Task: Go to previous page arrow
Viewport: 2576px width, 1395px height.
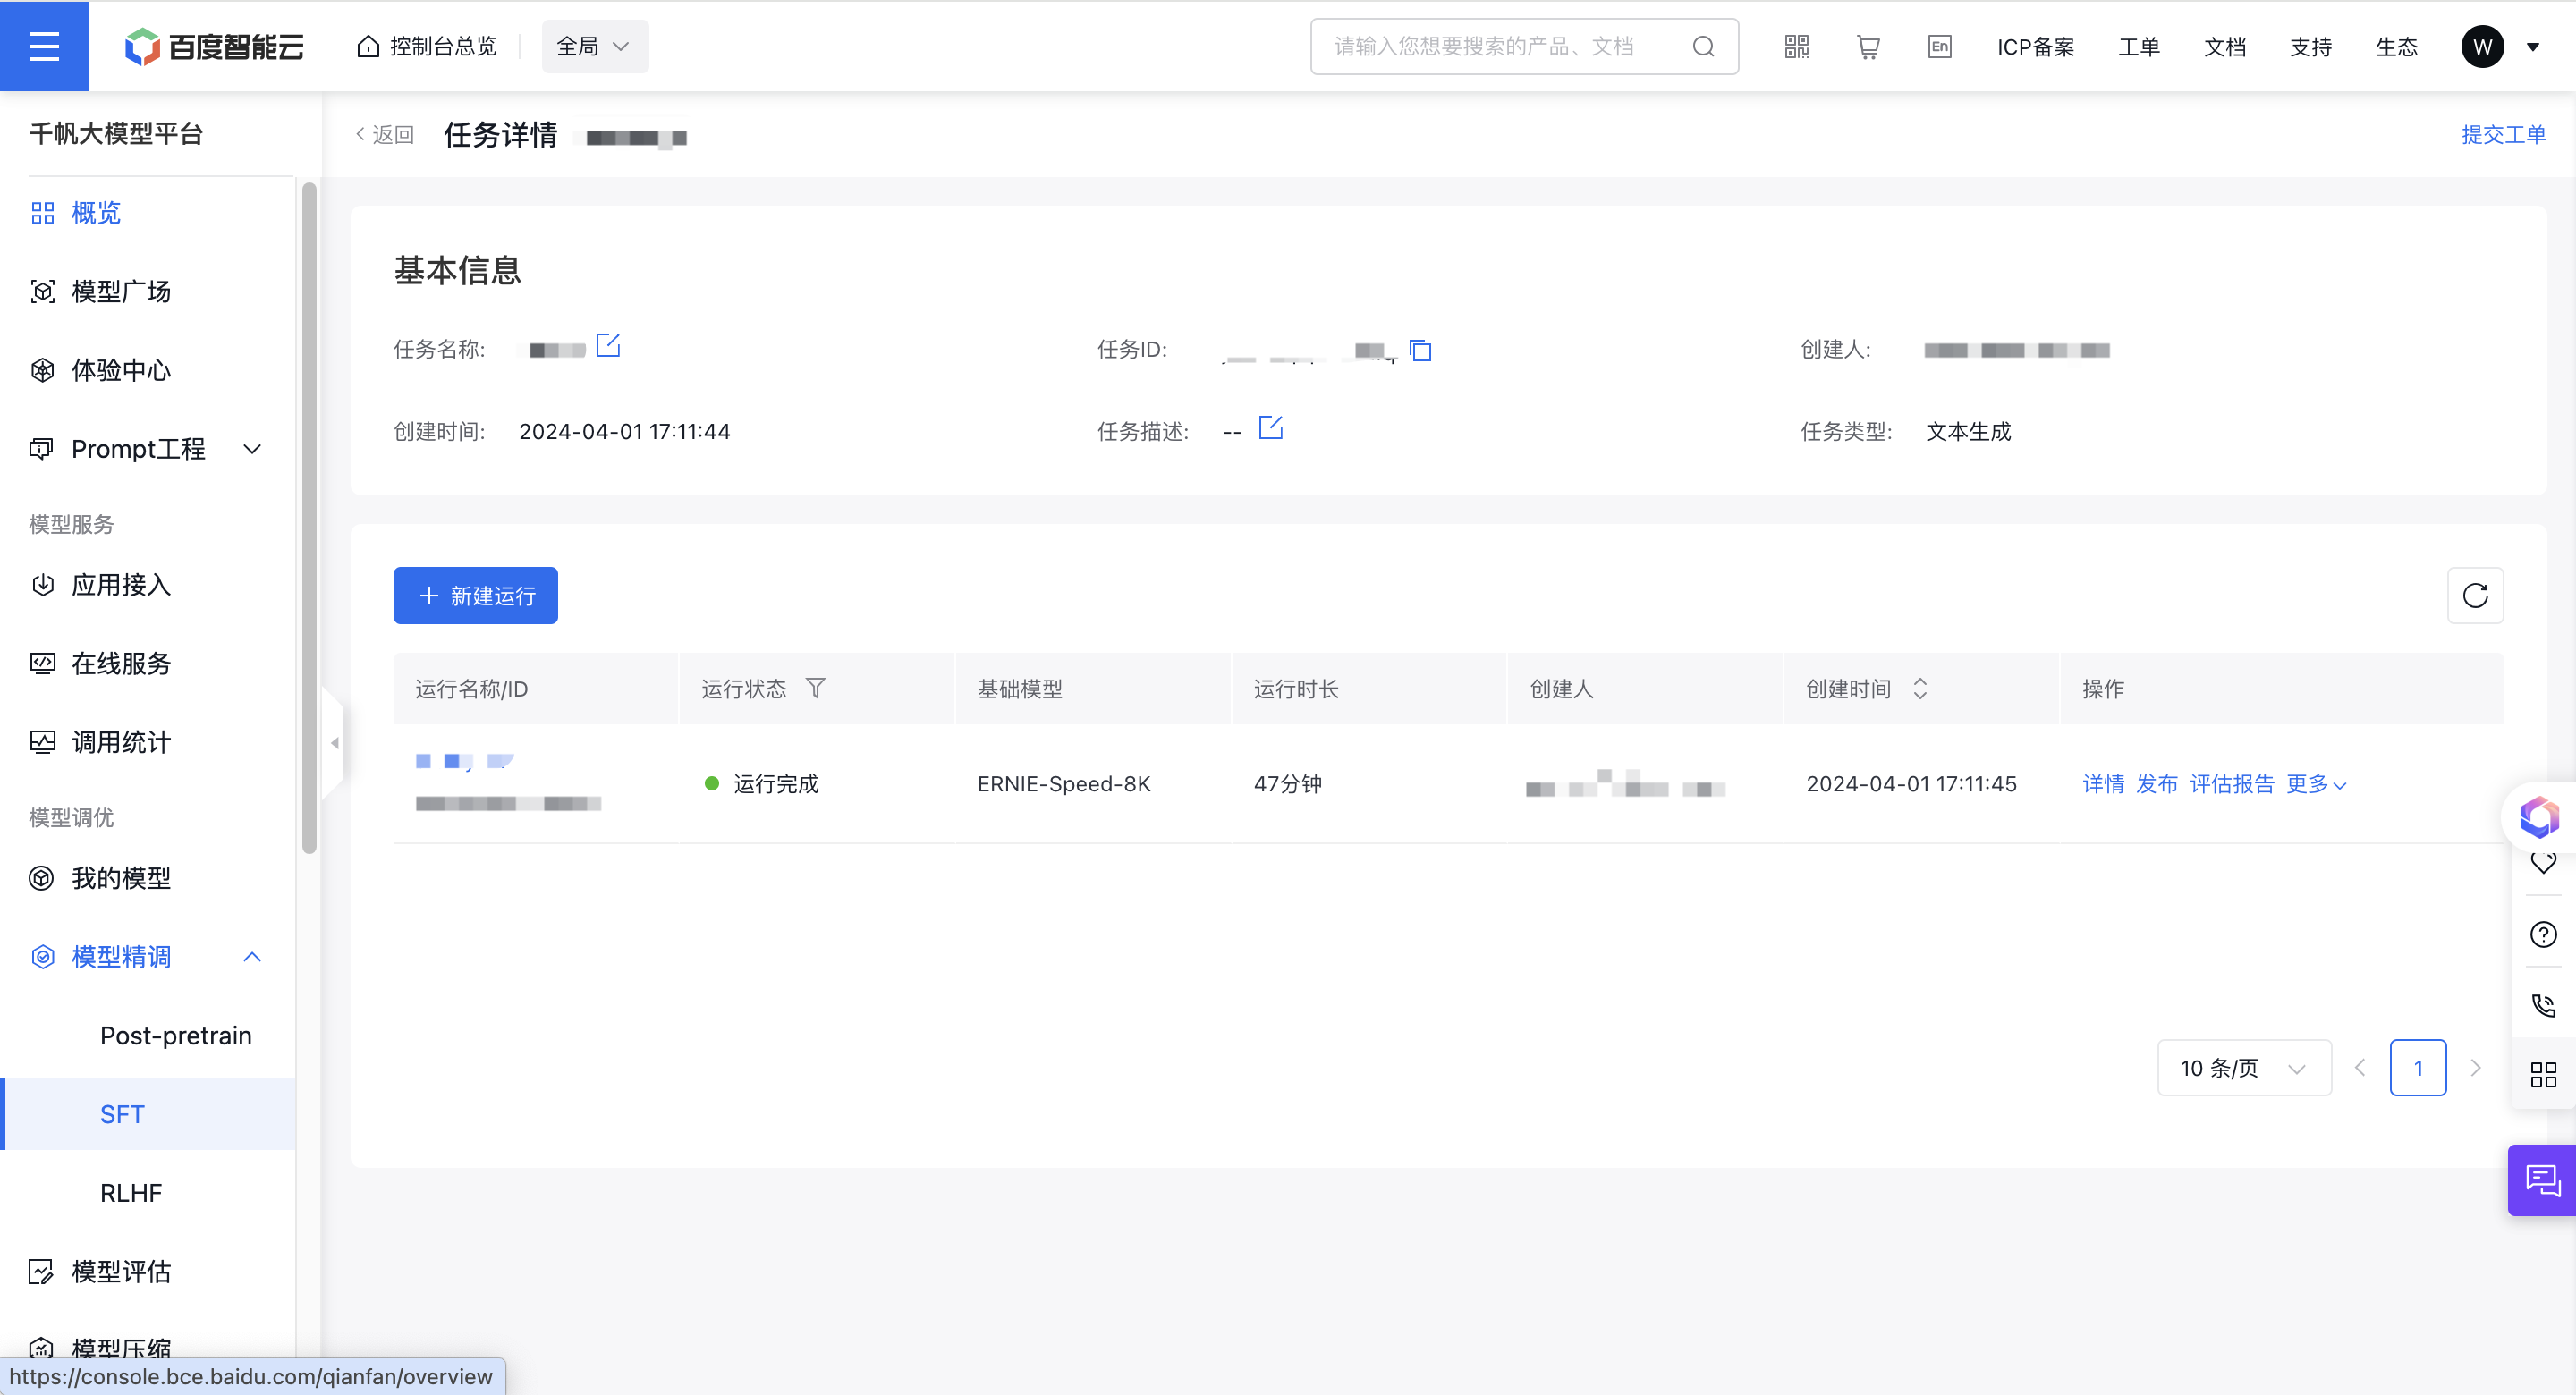Action: pos(2360,1068)
